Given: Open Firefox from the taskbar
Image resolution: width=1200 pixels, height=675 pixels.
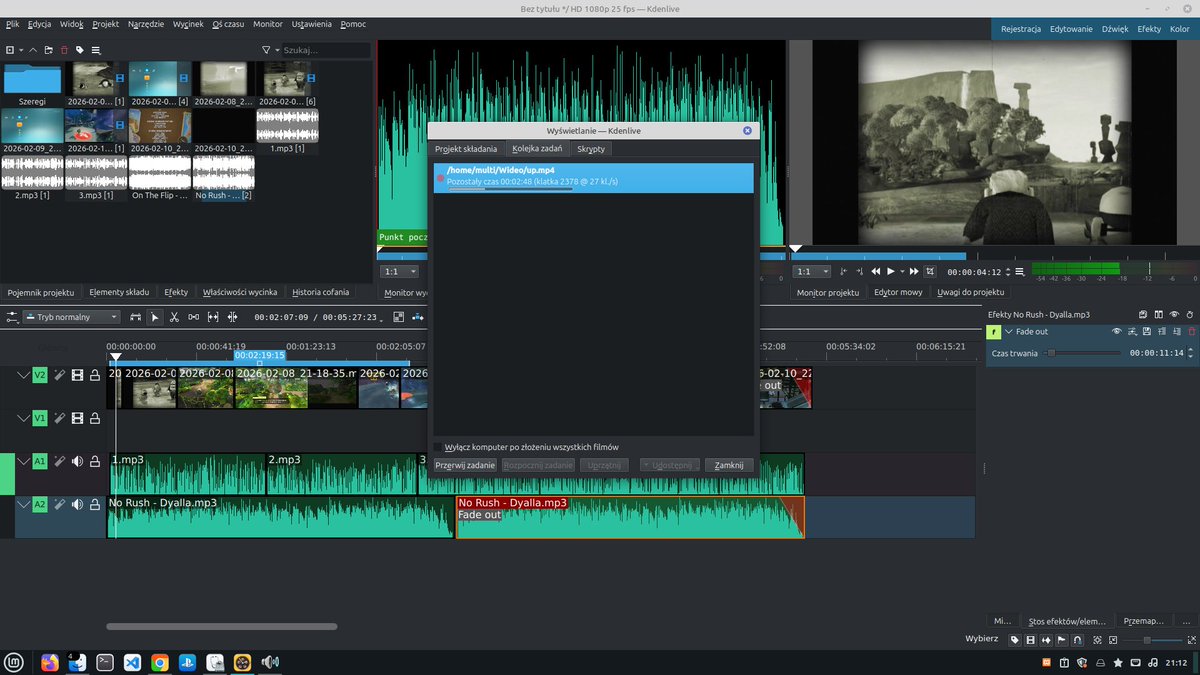Looking at the screenshot, I should click(x=50, y=662).
